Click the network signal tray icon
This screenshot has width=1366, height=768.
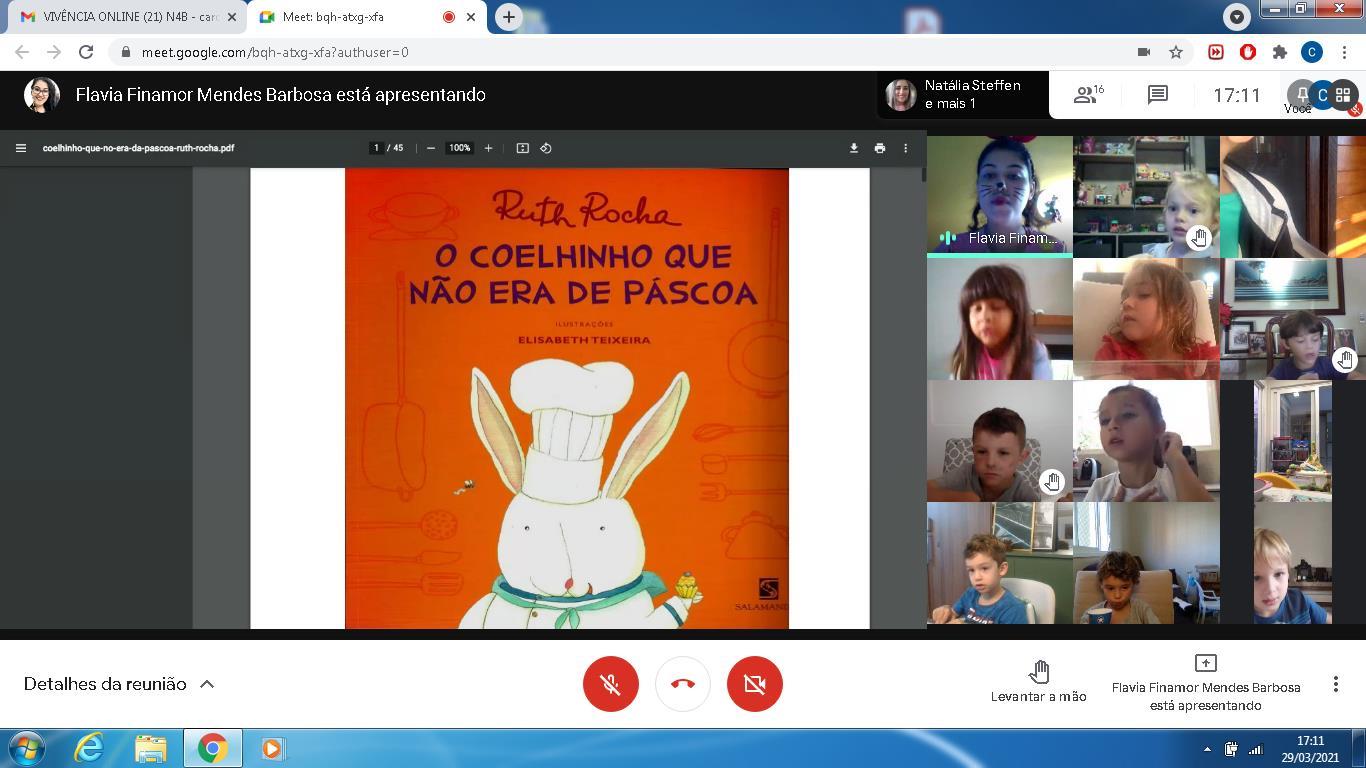pyautogui.click(x=1255, y=749)
